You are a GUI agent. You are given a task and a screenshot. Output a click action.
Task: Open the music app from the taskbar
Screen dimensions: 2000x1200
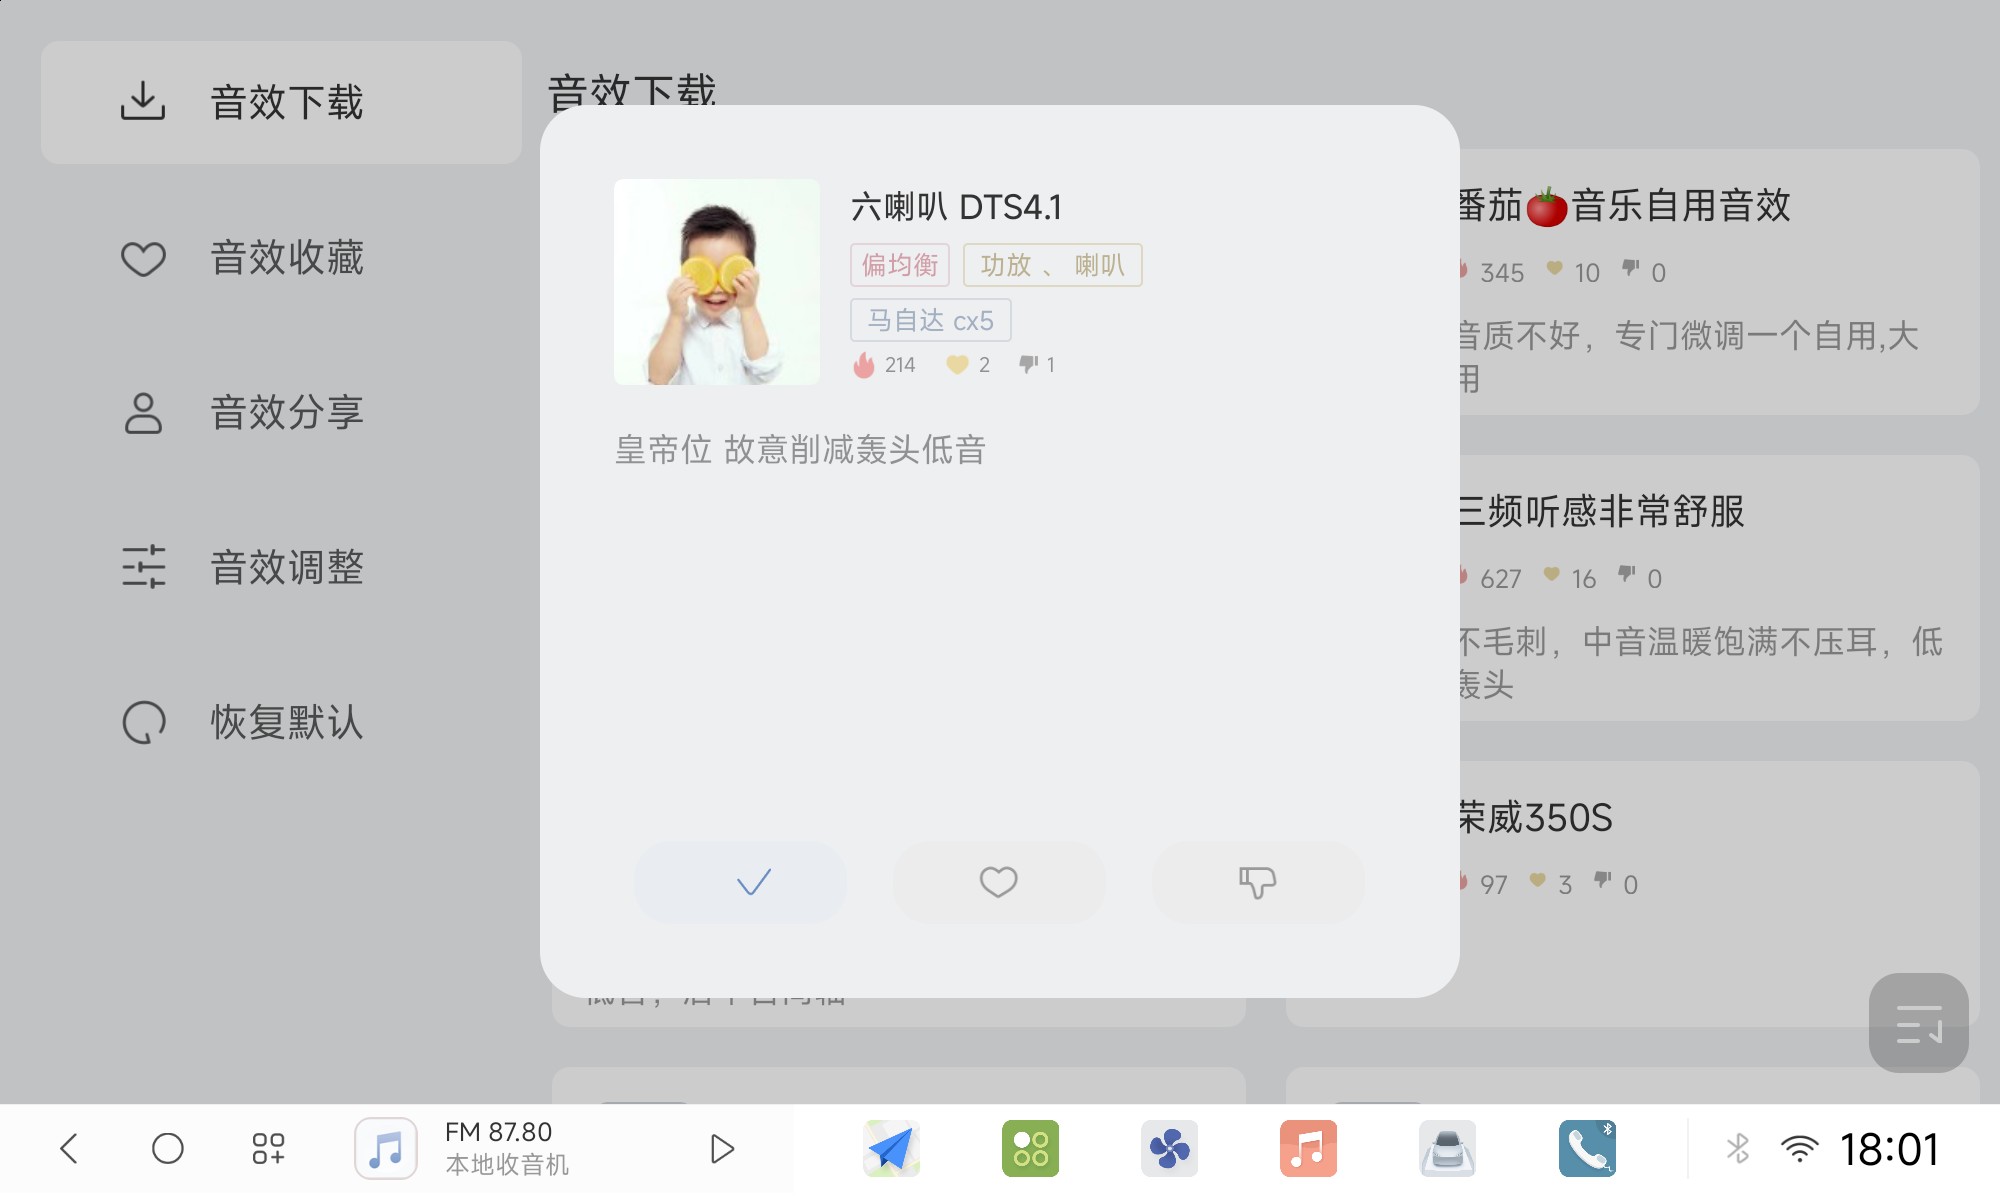click(1308, 1148)
